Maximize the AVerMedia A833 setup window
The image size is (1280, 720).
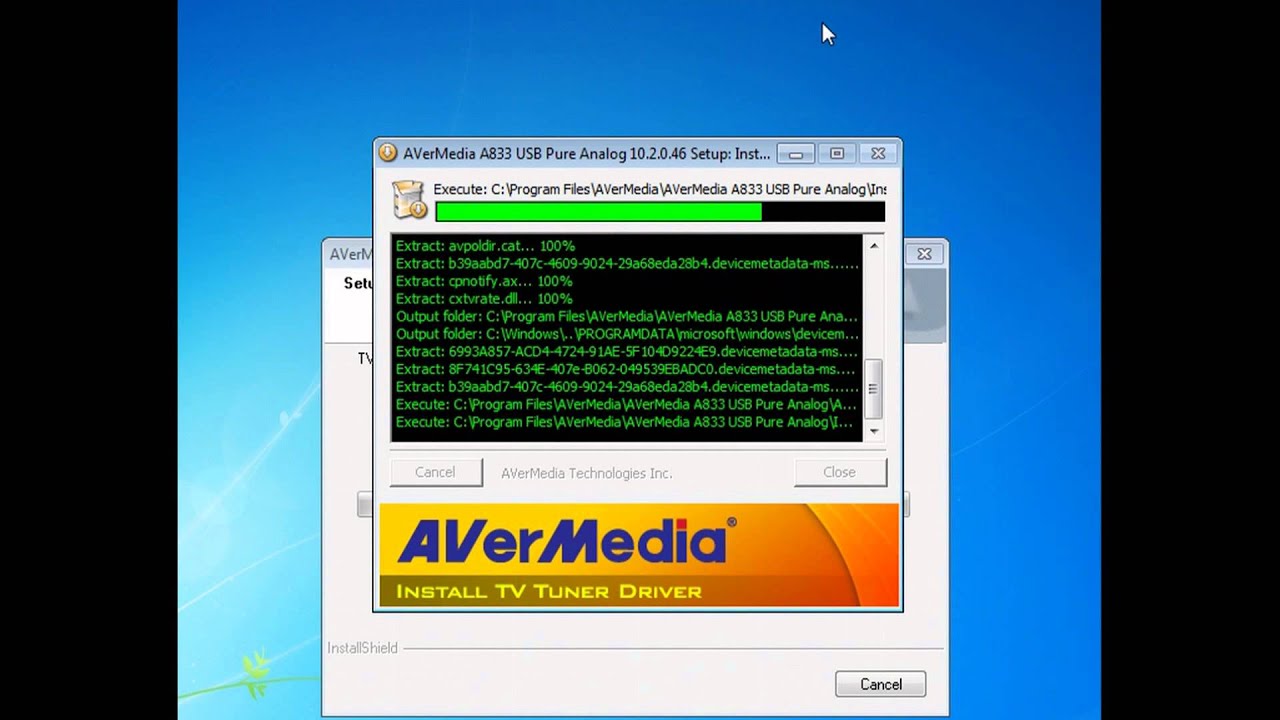(x=837, y=153)
